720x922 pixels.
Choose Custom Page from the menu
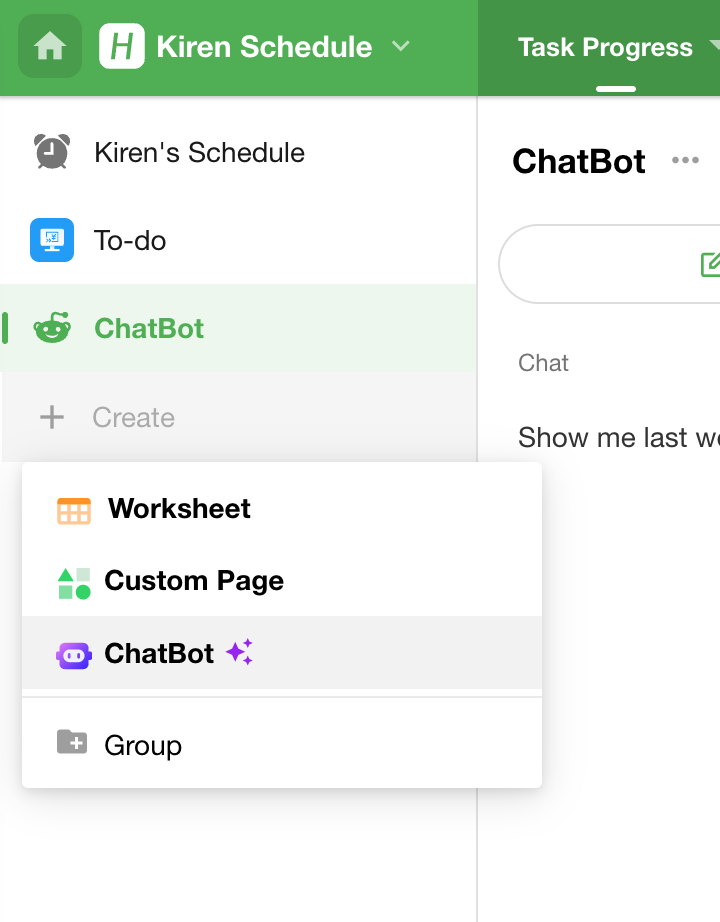click(x=194, y=581)
